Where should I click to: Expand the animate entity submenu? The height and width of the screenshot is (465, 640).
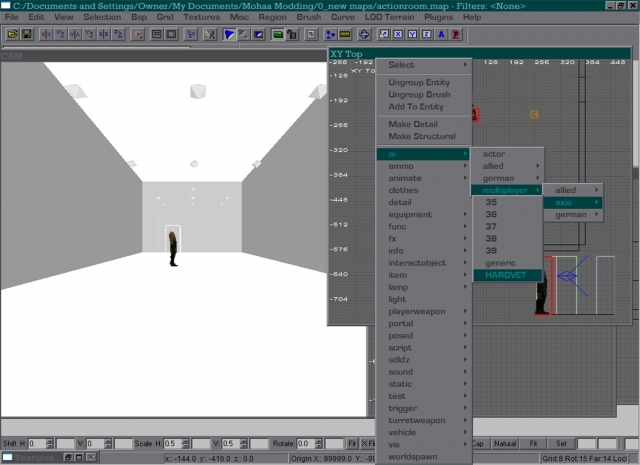click(424, 178)
